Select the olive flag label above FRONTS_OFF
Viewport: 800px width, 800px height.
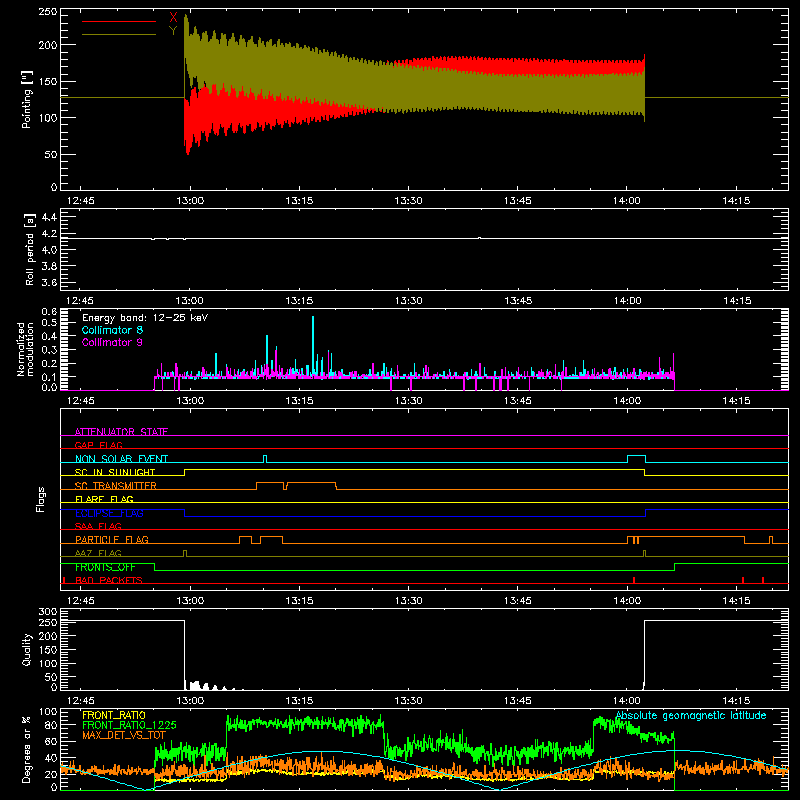click(98, 553)
